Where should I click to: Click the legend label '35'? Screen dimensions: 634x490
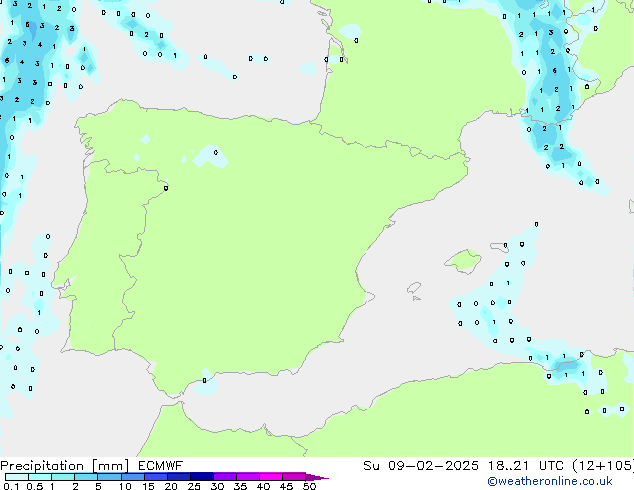point(240,486)
